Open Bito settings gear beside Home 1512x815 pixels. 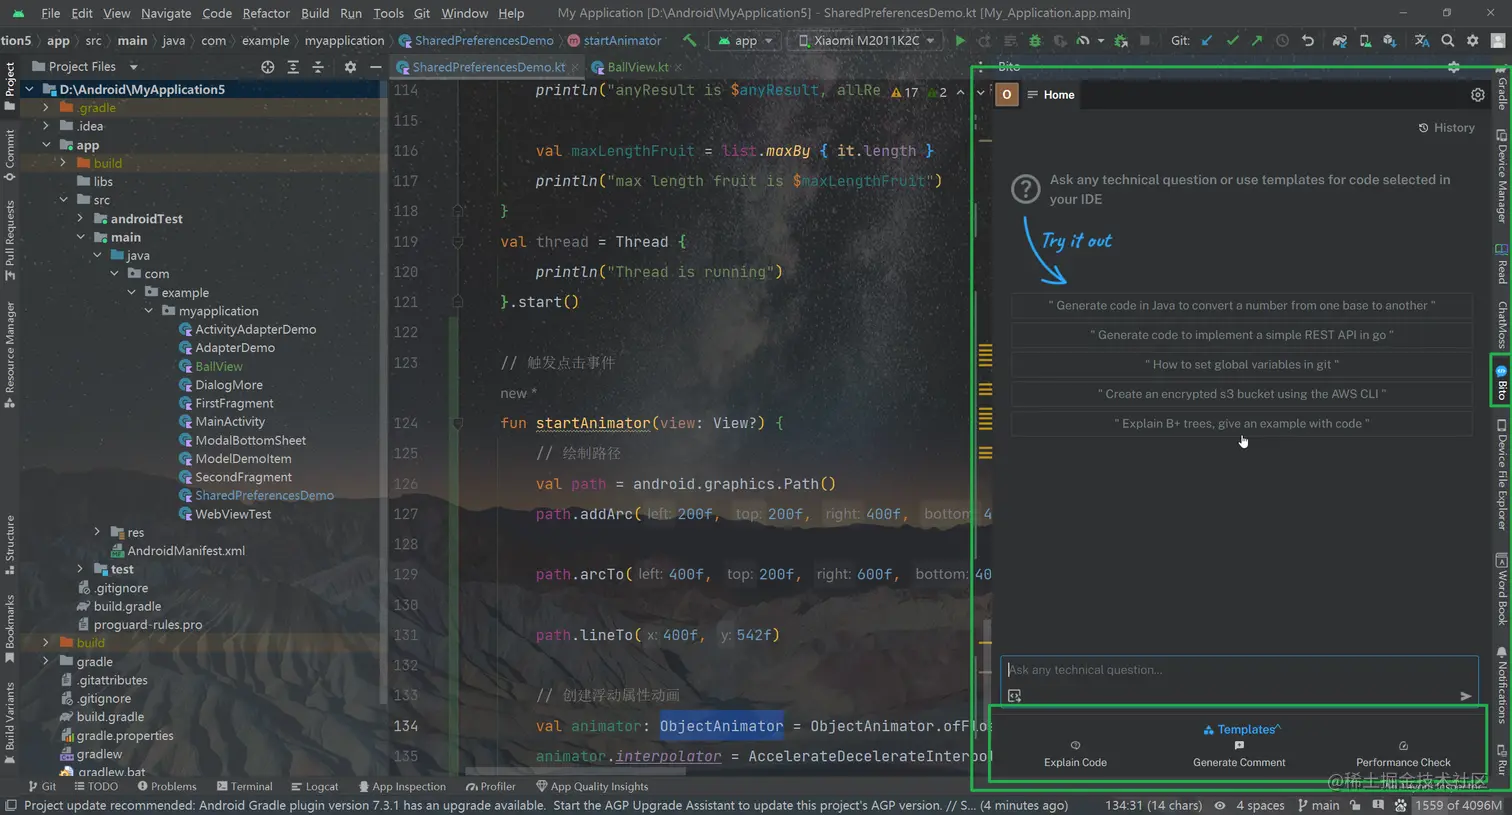point(1477,95)
